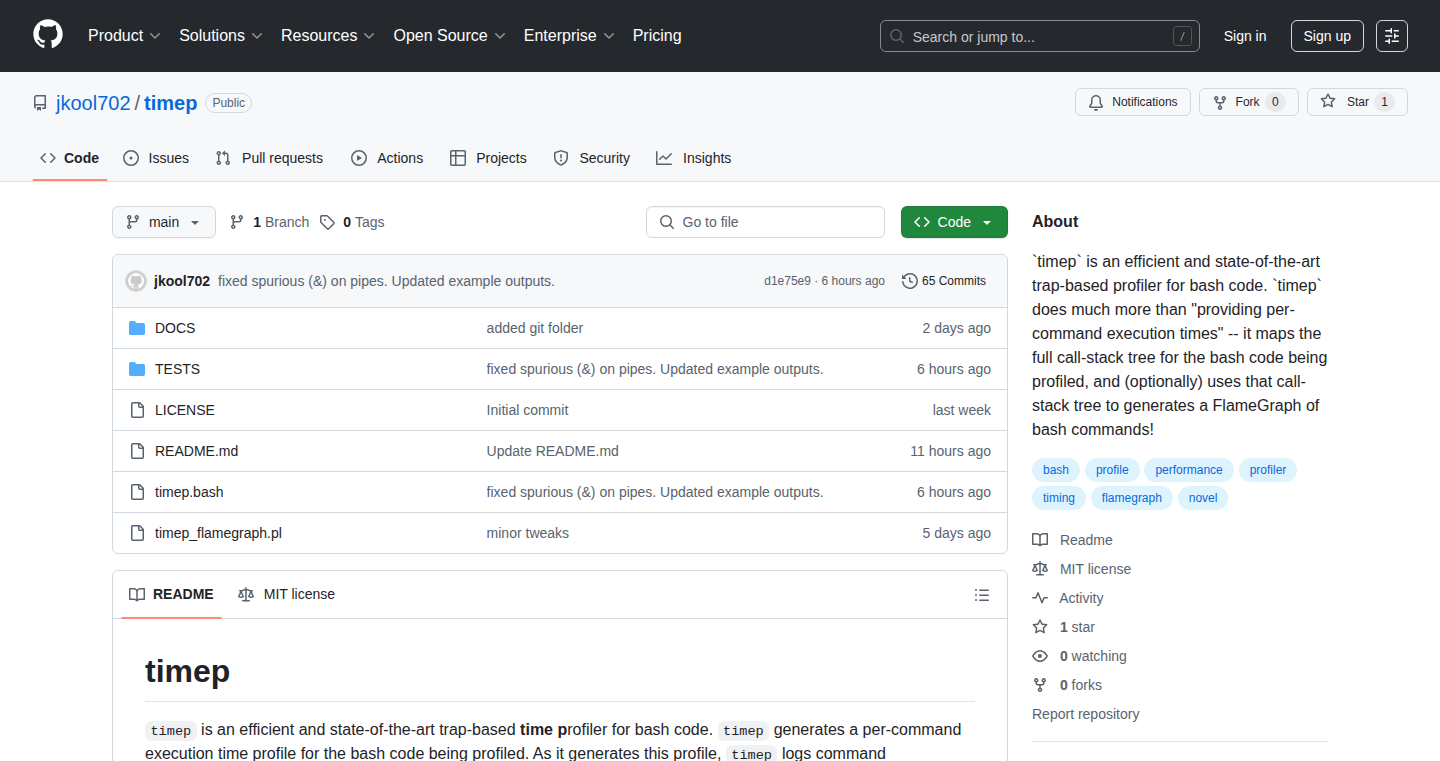Expand the Open Source menu

coord(449,36)
